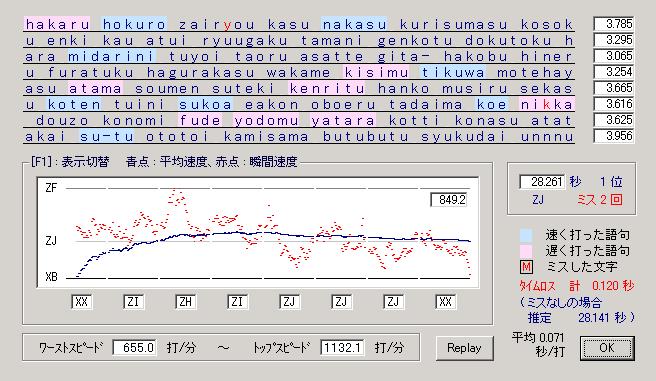This screenshot has height=381, width=656.
Task: Click the last XX level box under graph
Action: pyautogui.click(x=445, y=302)
